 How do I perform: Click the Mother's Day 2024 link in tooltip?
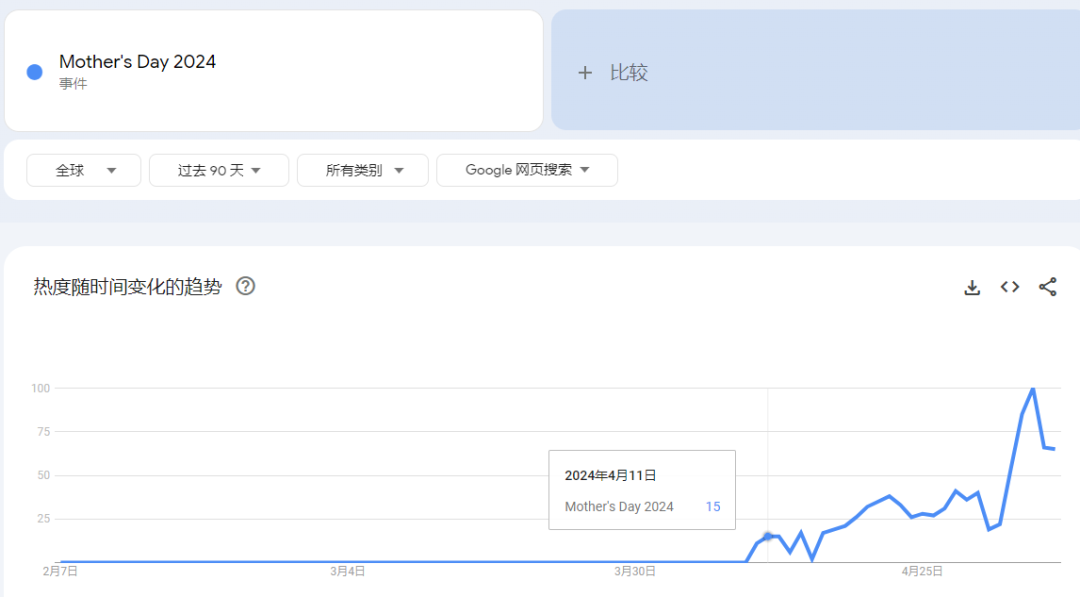(619, 506)
